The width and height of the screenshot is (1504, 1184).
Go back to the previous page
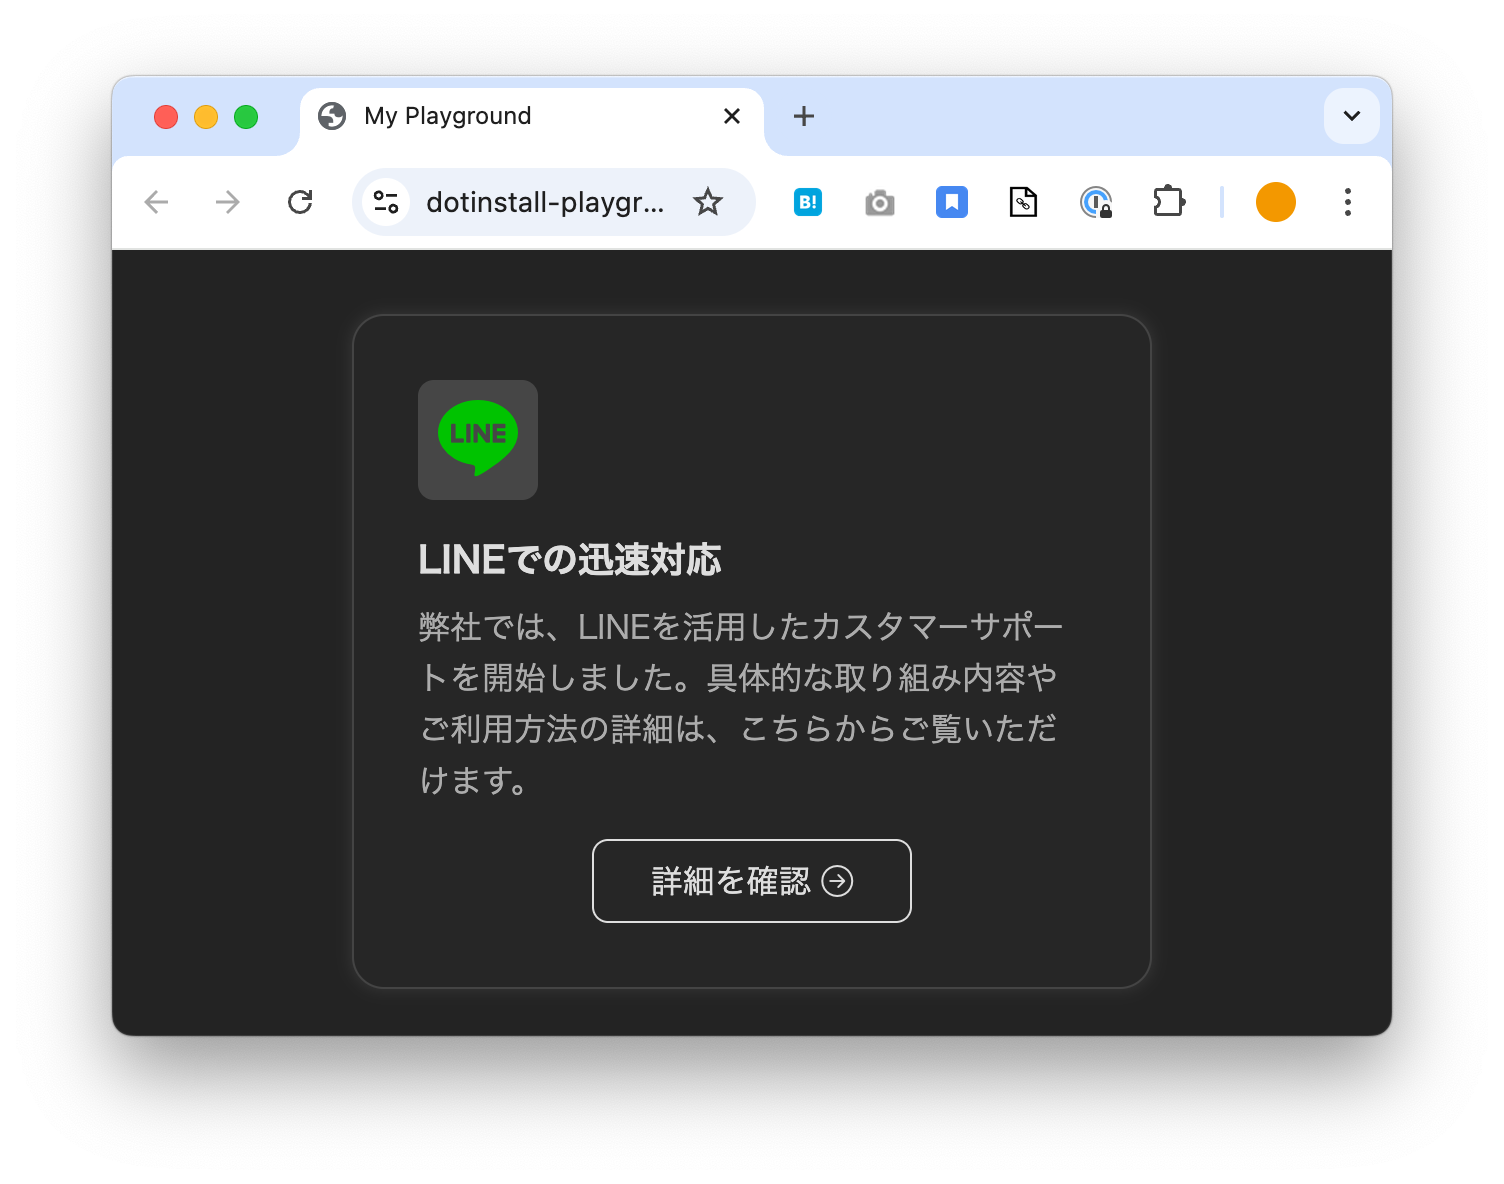(x=157, y=202)
